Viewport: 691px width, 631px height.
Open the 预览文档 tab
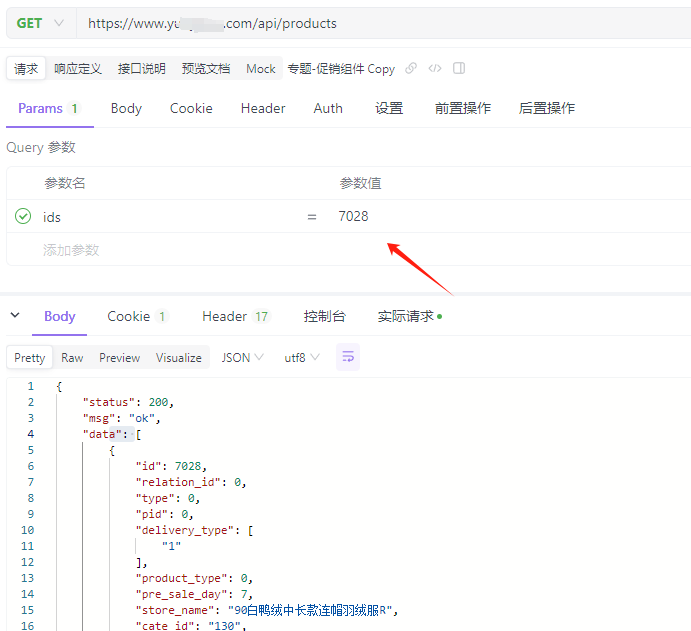(205, 69)
